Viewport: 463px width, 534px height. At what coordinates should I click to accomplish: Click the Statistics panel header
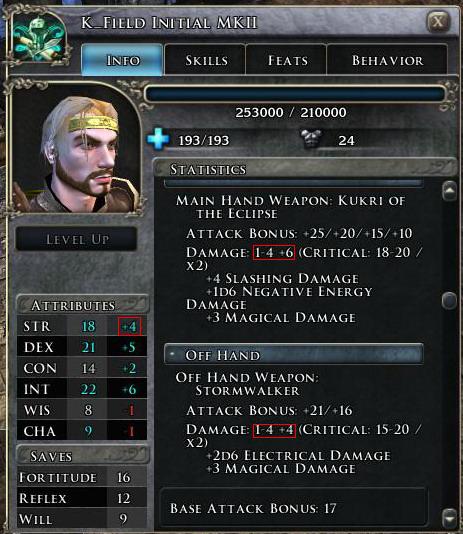coord(305,168)
